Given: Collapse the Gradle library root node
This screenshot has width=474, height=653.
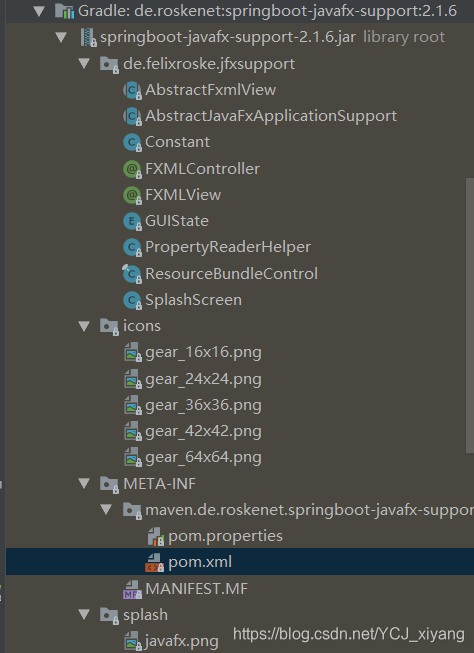Looking at the screenshot, I should pos(39,11).
